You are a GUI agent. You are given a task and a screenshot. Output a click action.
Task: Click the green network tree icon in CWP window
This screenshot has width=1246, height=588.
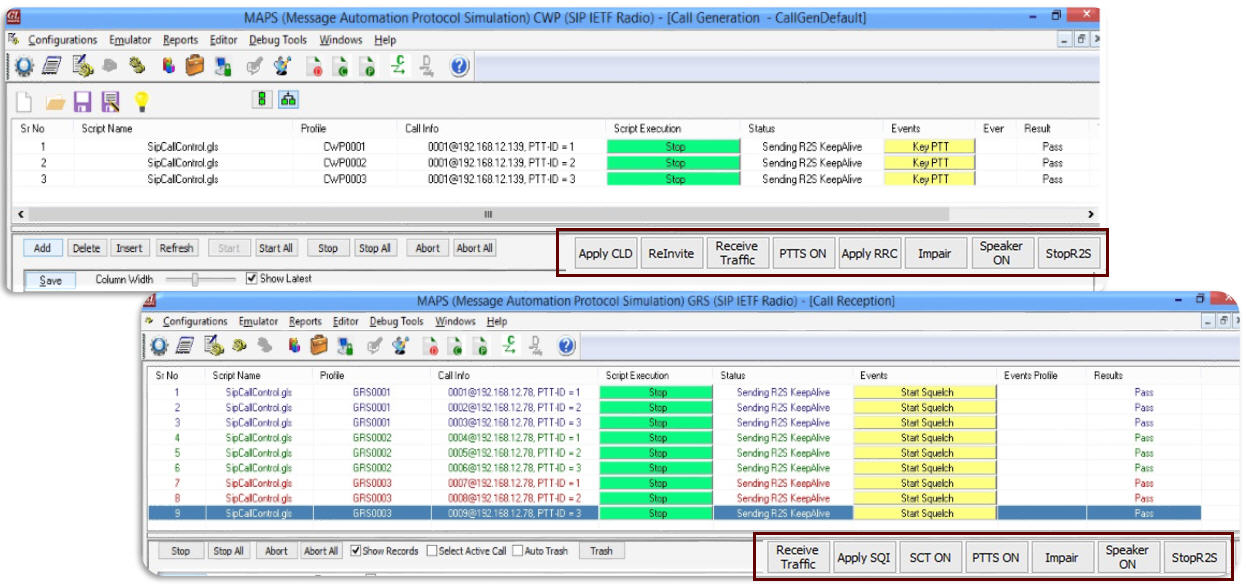click(x=288, y=100)
